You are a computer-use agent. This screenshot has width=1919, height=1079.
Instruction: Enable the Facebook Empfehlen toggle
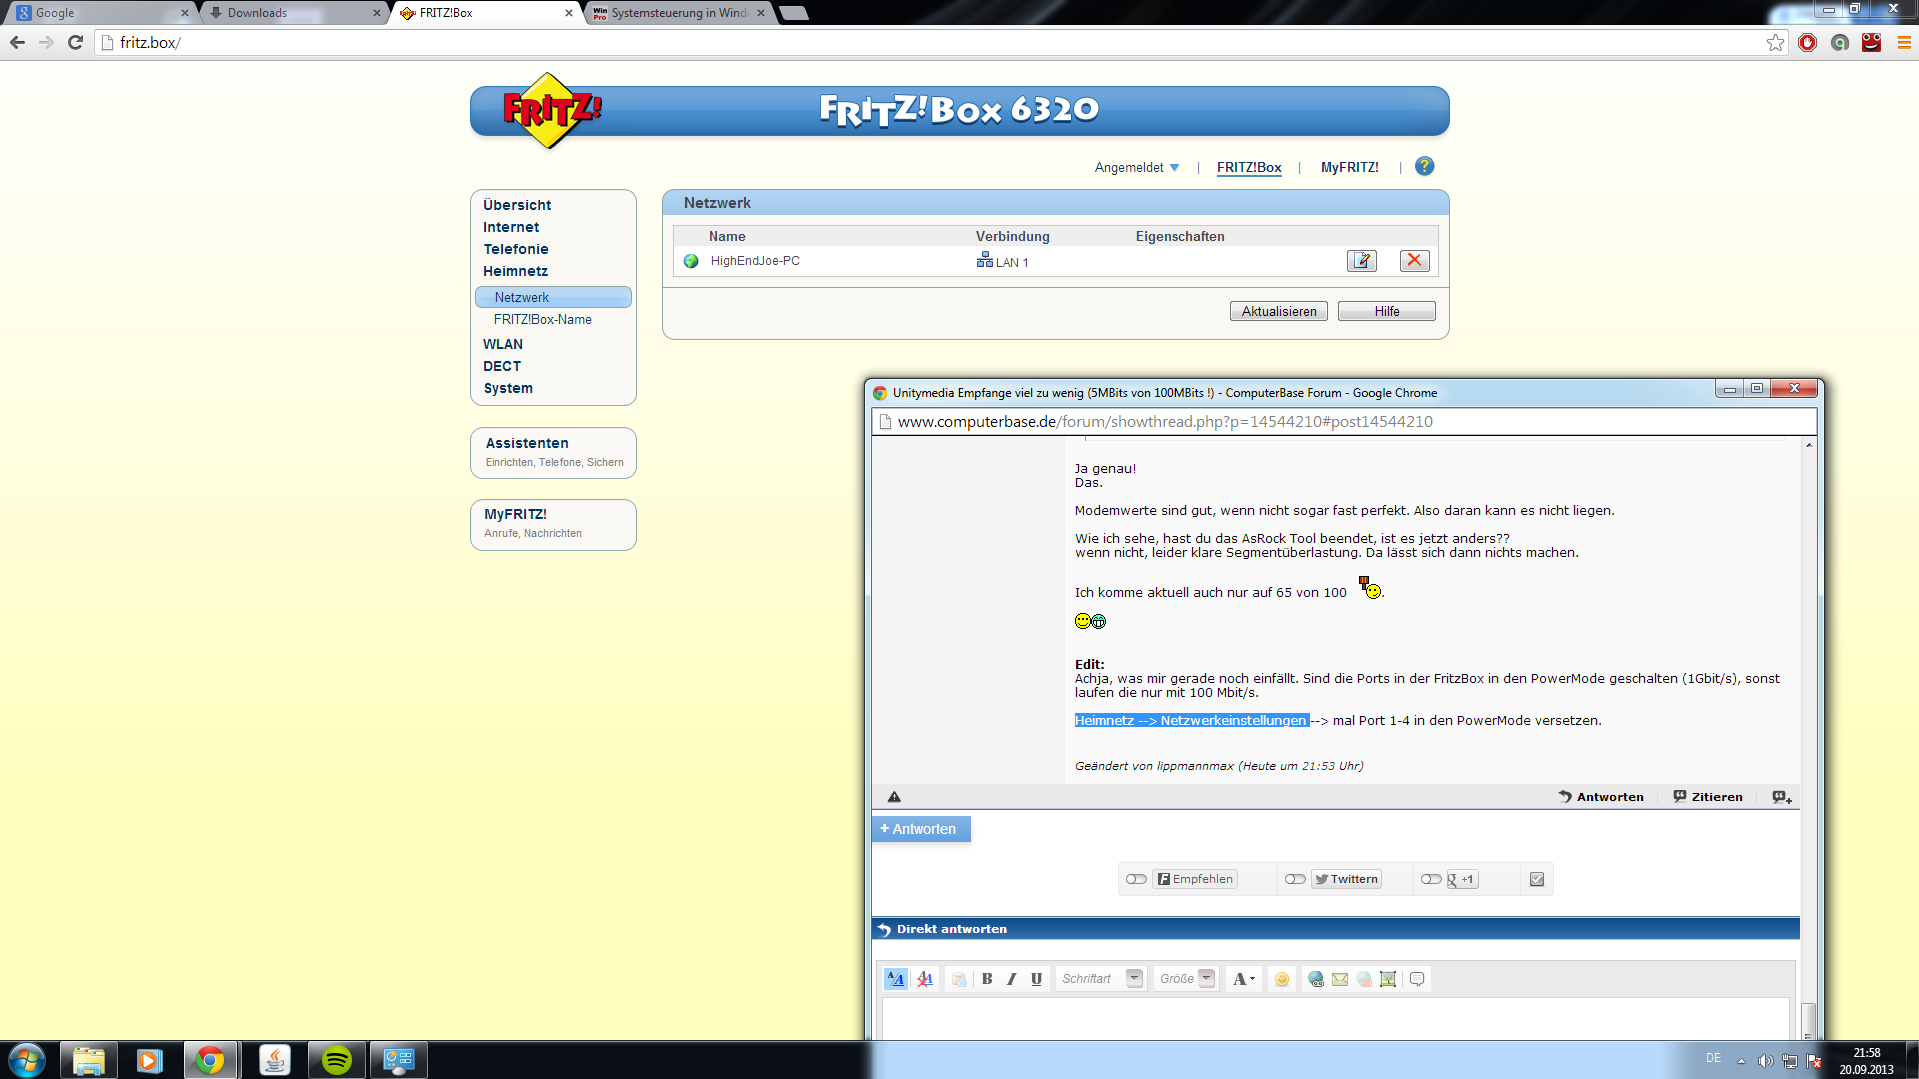1136,879
